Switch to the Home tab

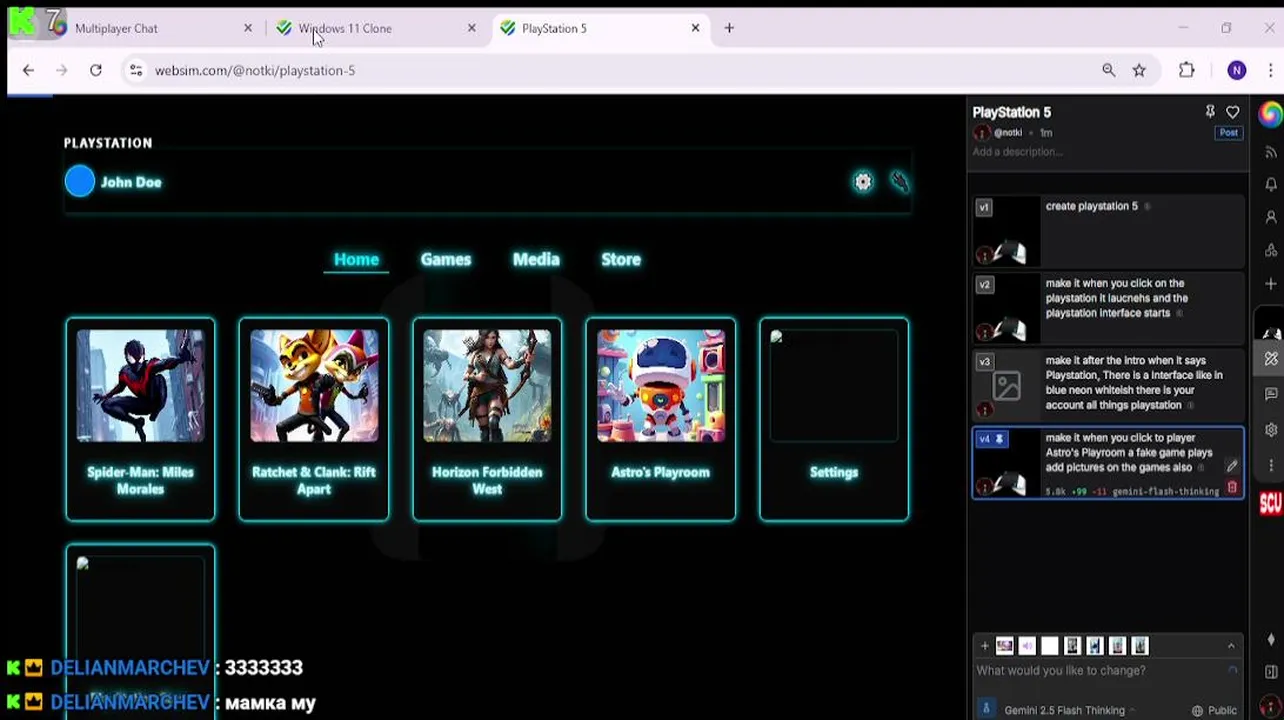coord(356,259)
